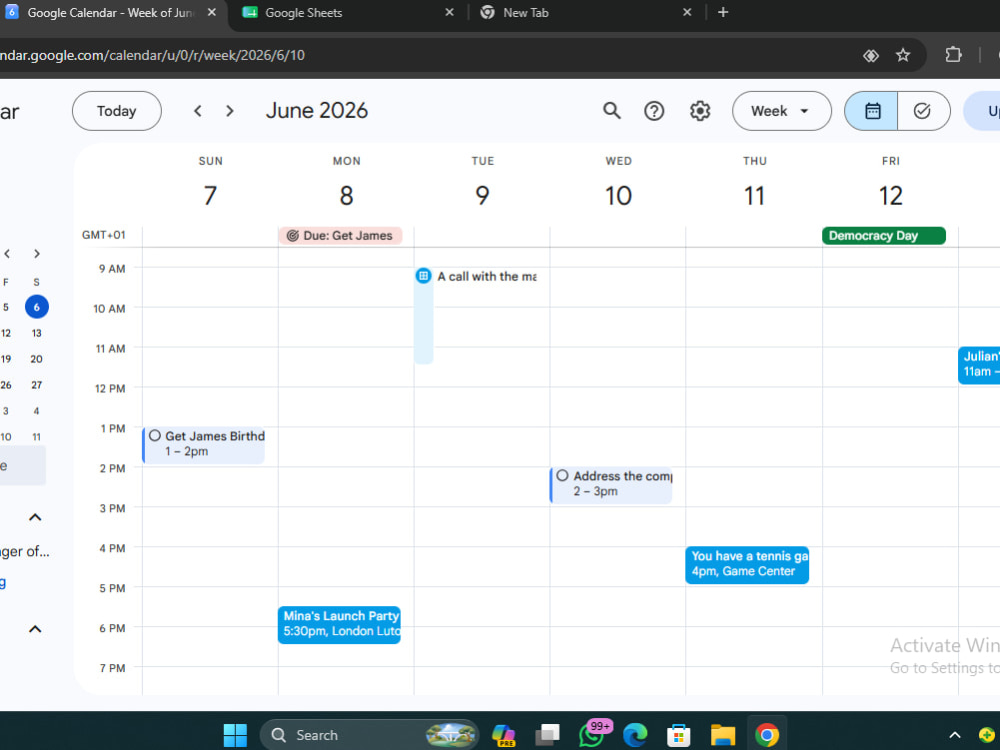Open the Windows Start menu

pos(235,735)
